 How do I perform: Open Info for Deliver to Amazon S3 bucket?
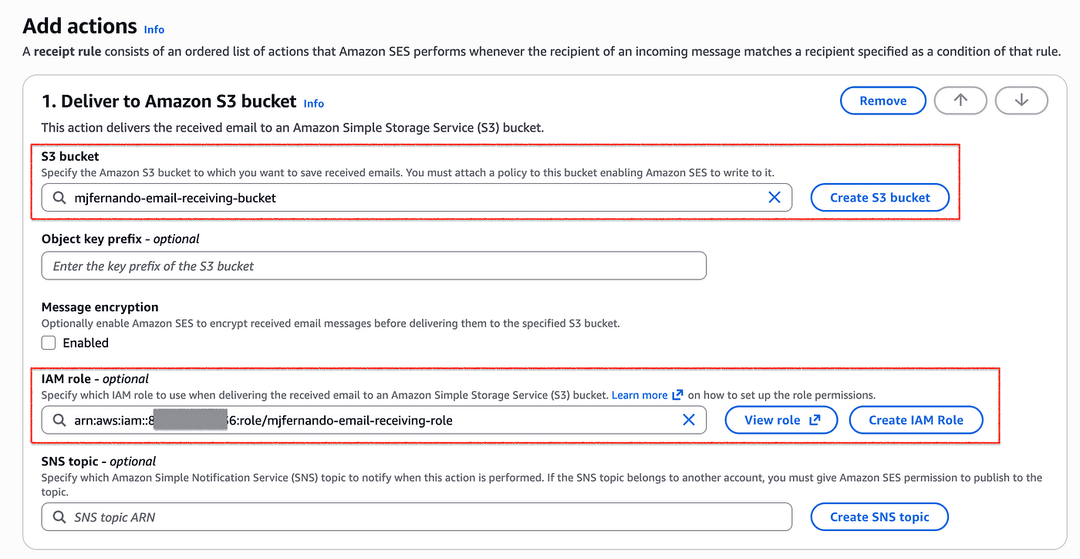pyautogui.click(x=313, y=103)
